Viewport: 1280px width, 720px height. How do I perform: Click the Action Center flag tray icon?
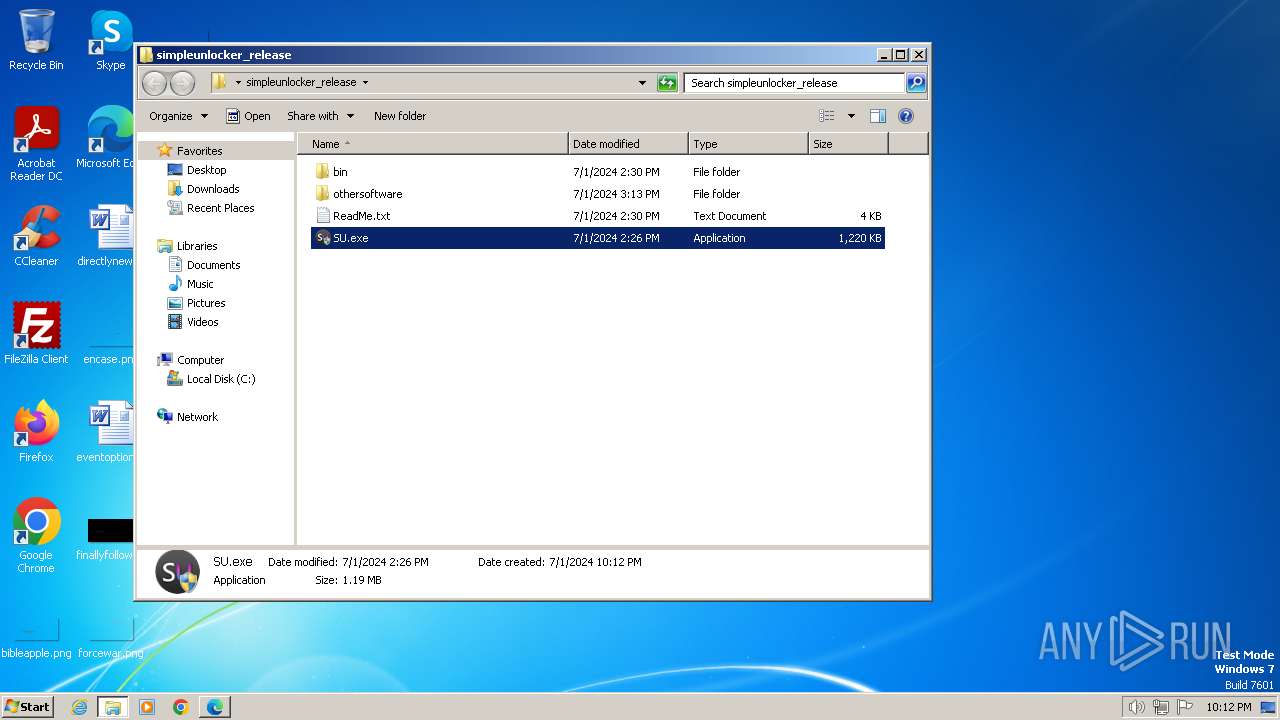point(1185,707)
